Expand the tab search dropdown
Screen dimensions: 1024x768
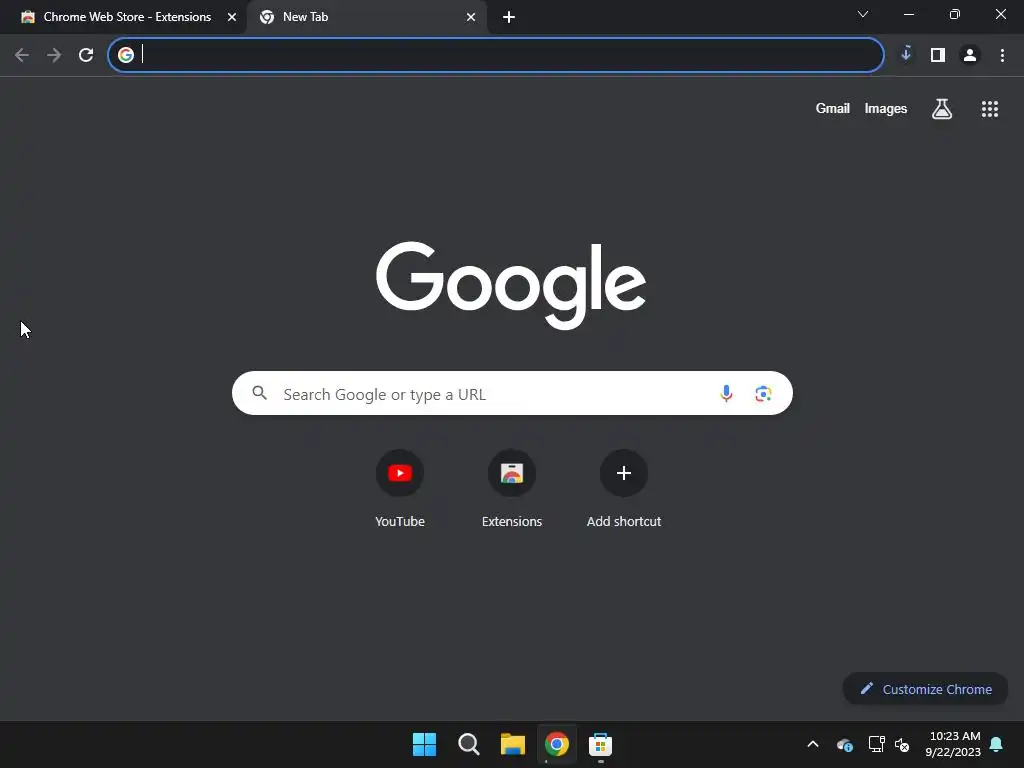coord(863,14)
